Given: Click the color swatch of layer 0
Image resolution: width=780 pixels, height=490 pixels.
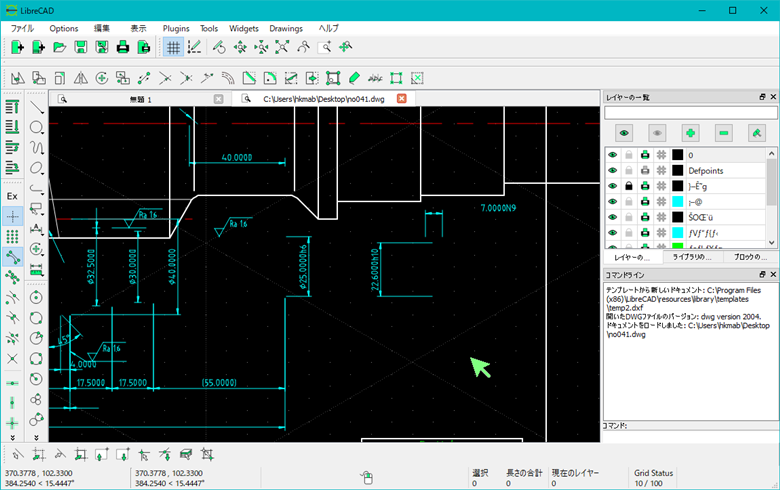Looking at the screenshot, I should tap(677, 155).
